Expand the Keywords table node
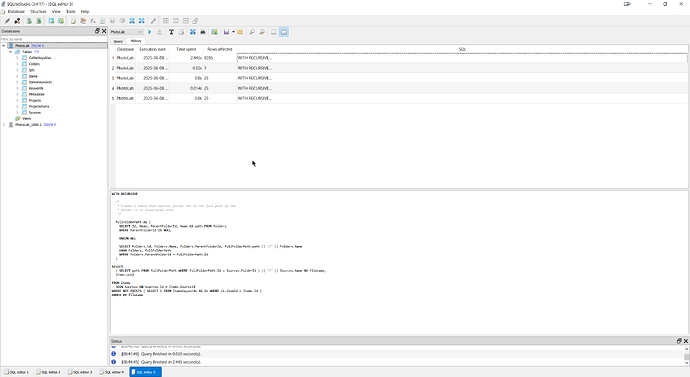Image resolution: width=690 pixels, height=377 pixels. point(18,88)
